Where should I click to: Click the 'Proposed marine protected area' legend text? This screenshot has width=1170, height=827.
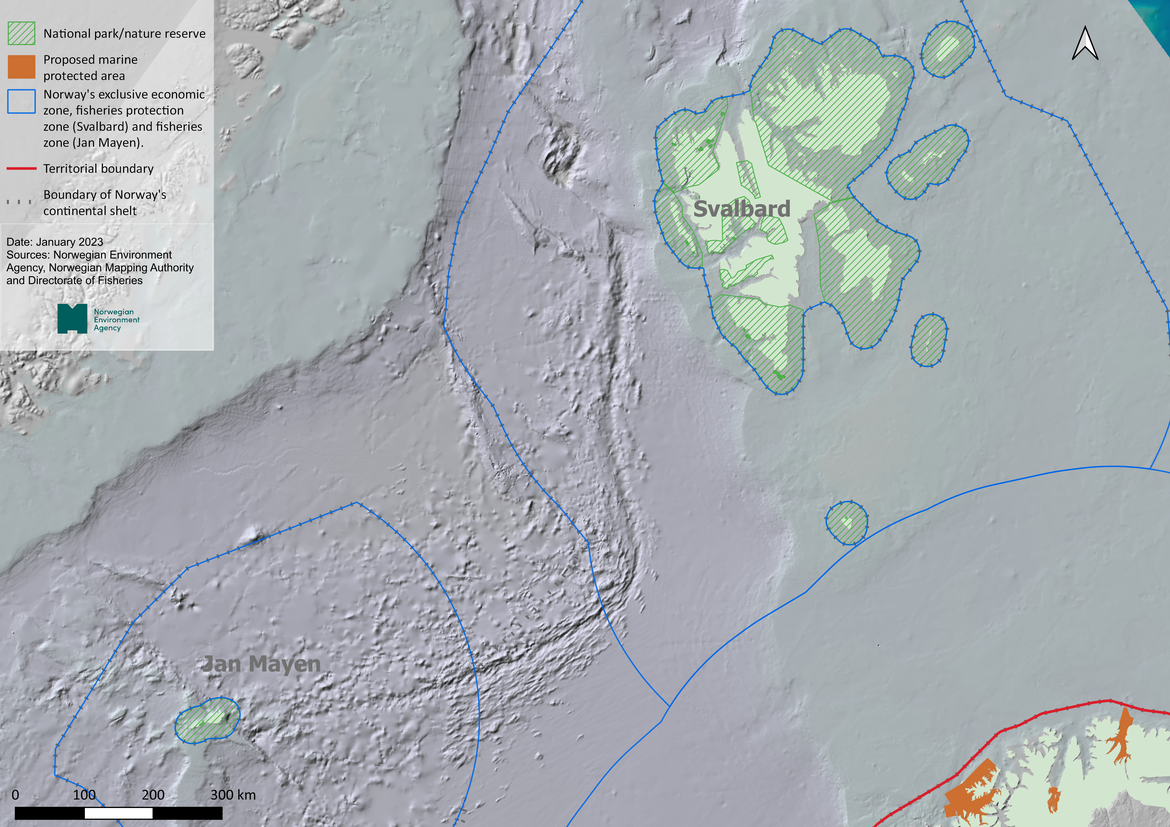(x=90, y=67)
